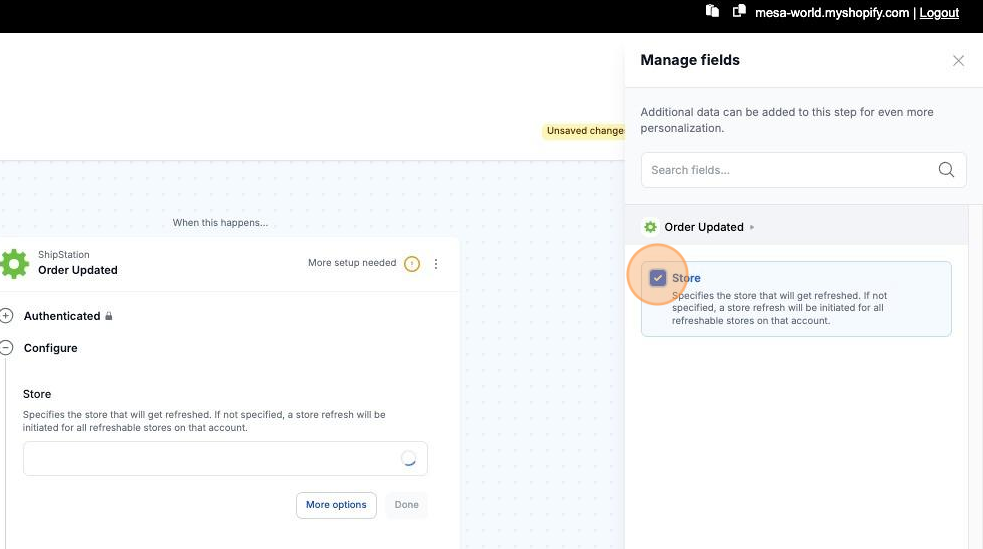Click the yellow warning circle icon
The height and width of the screenshot is (549, 983).
(x=412, y=264)
